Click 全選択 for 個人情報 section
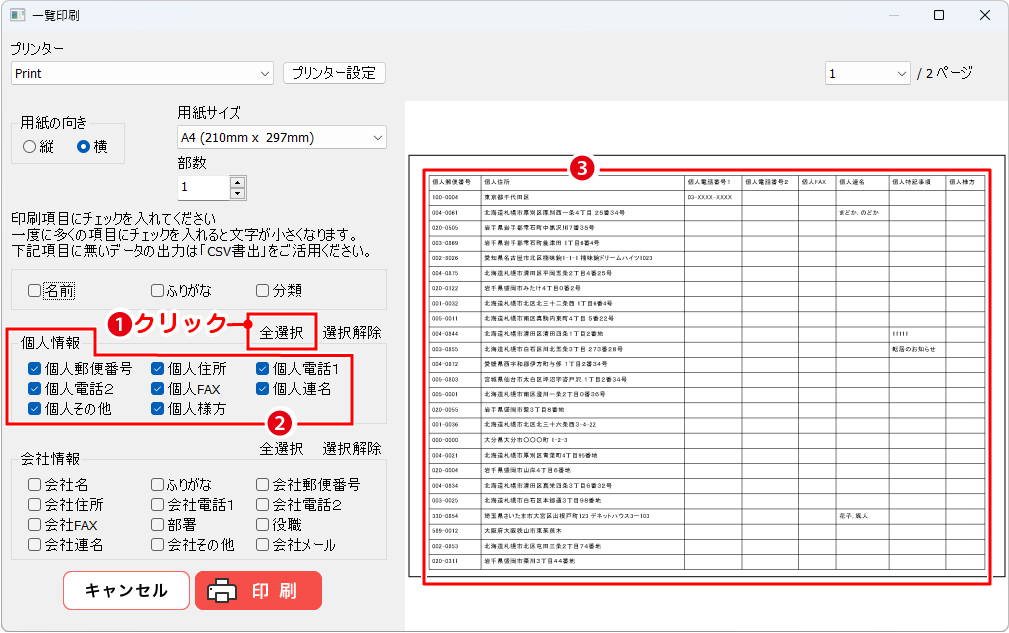The image size is (1009, 633). pyautogui.click(x=281, y=332)
